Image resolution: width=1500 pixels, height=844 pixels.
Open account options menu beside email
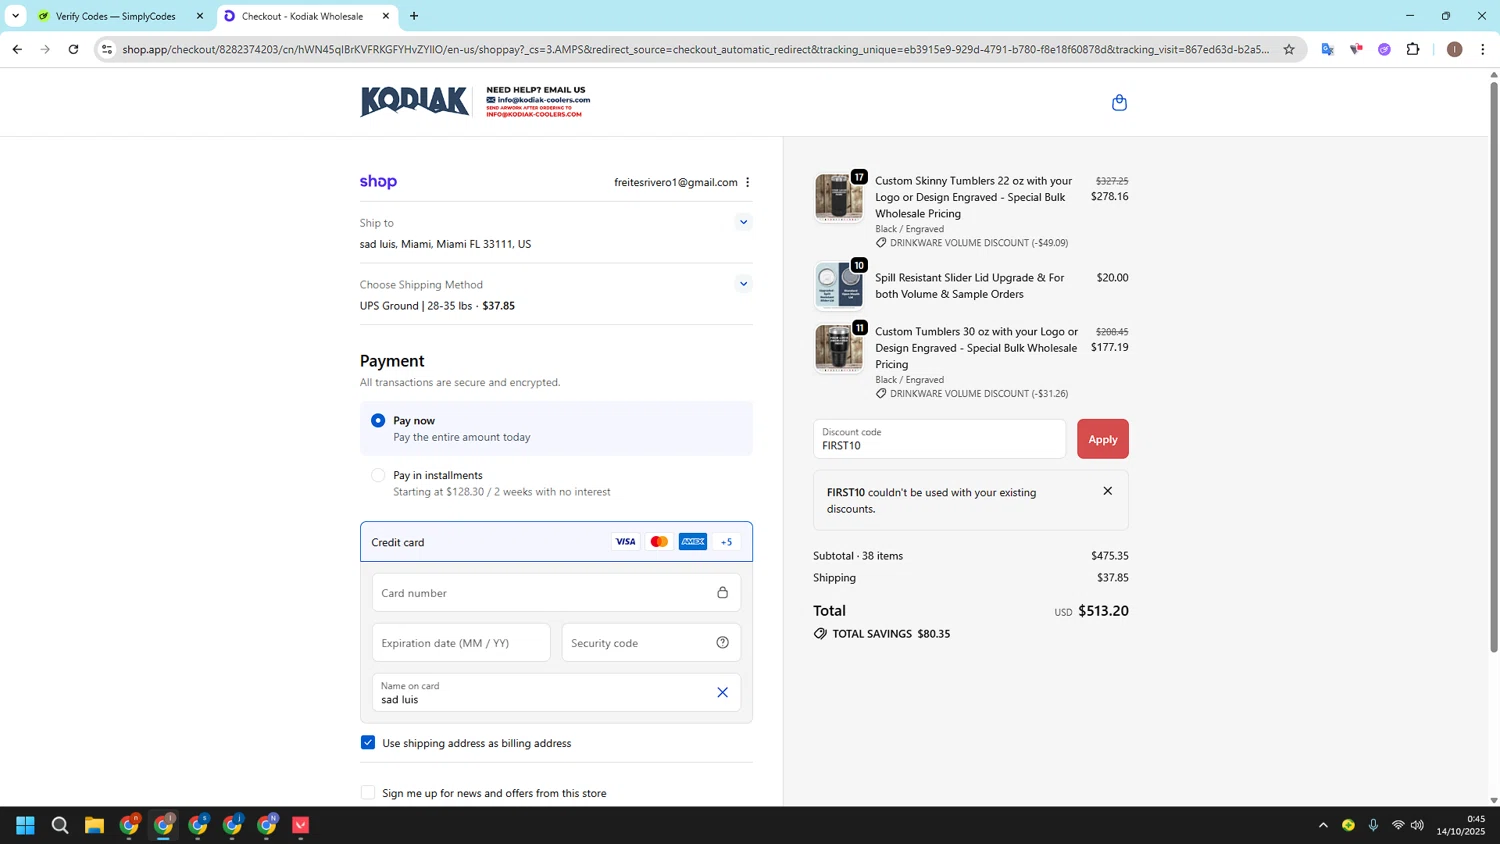(747, 182)
